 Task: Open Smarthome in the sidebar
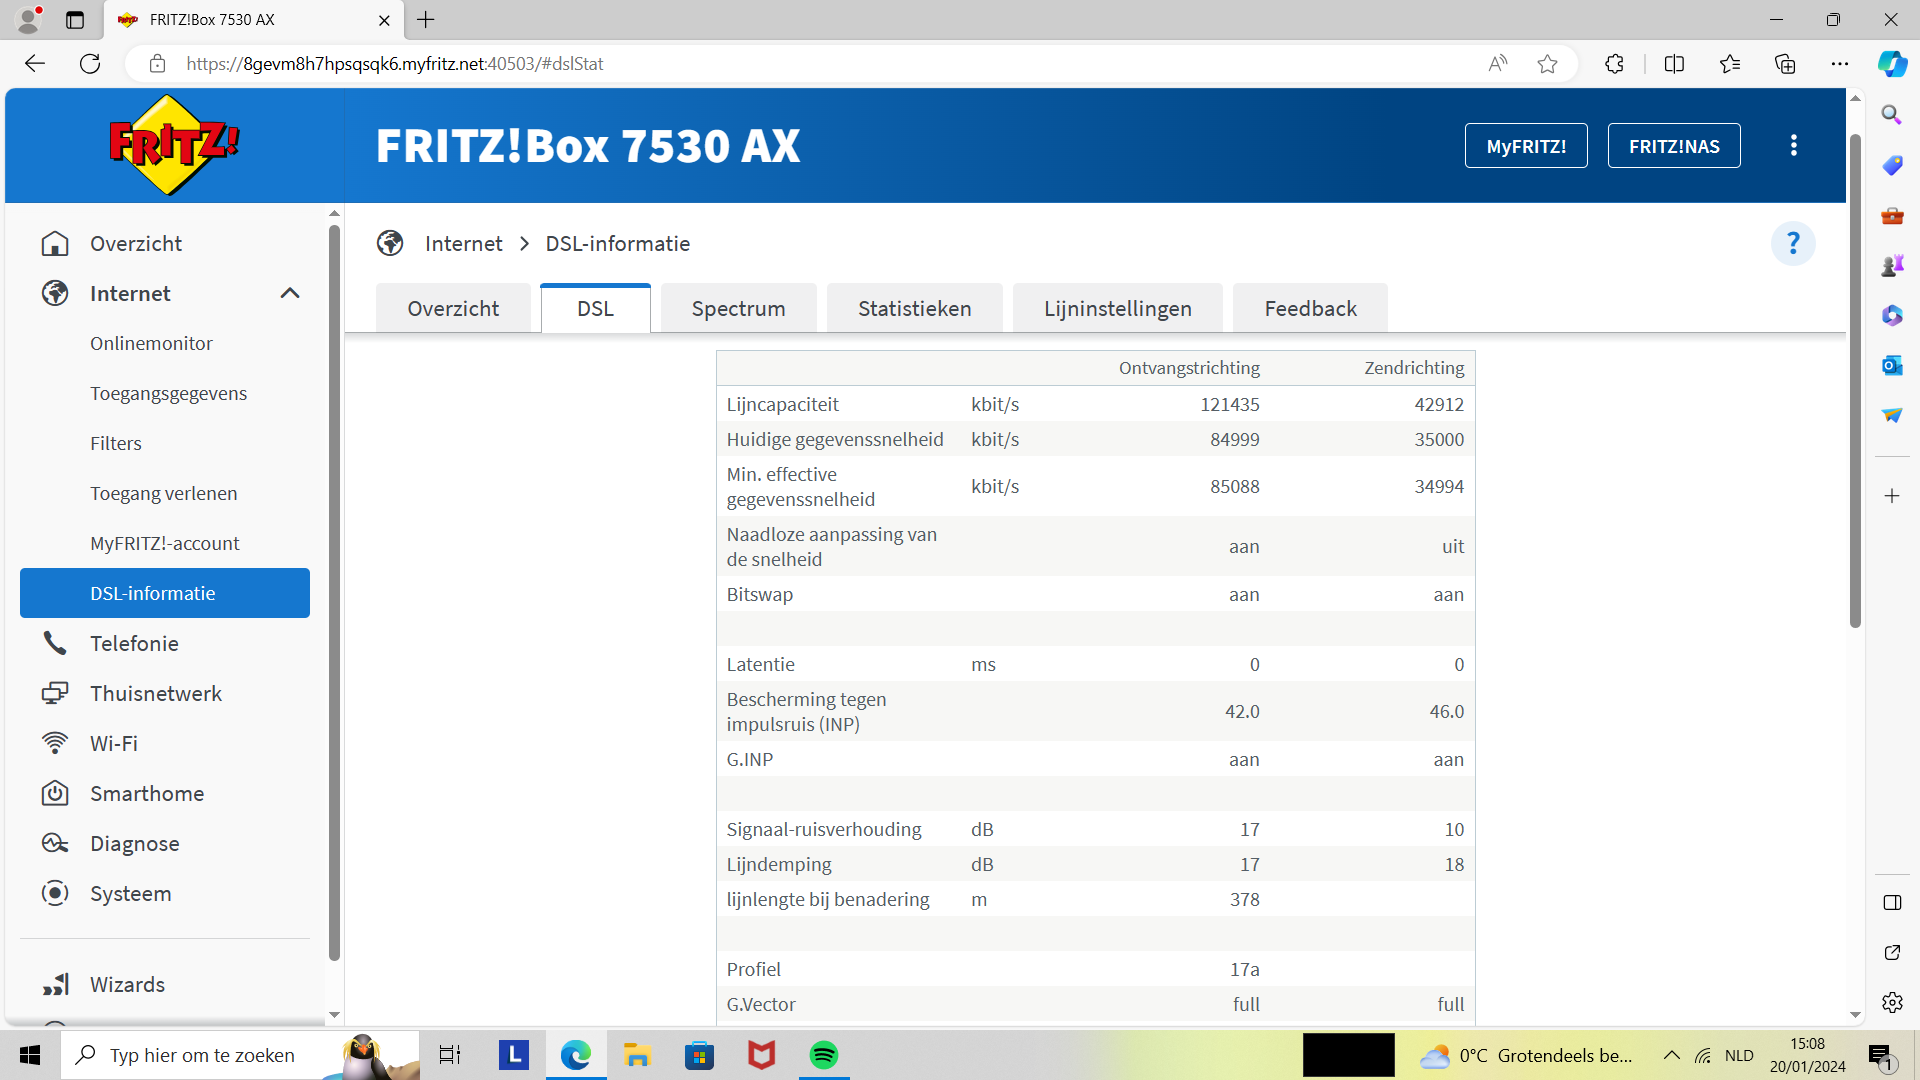tap(146, 793)
